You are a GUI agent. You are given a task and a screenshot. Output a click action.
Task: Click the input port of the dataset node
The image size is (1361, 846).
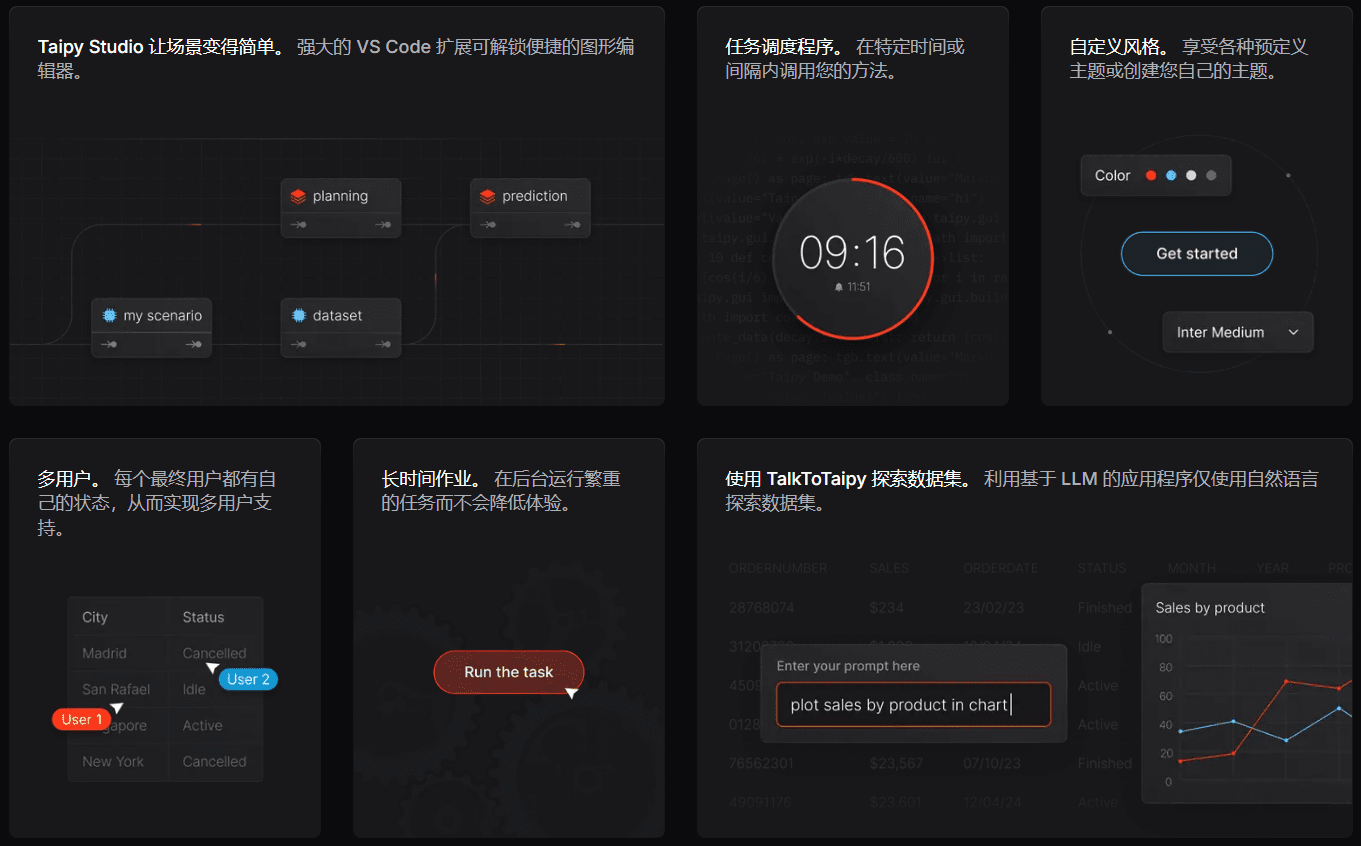(x=298, y=345)
